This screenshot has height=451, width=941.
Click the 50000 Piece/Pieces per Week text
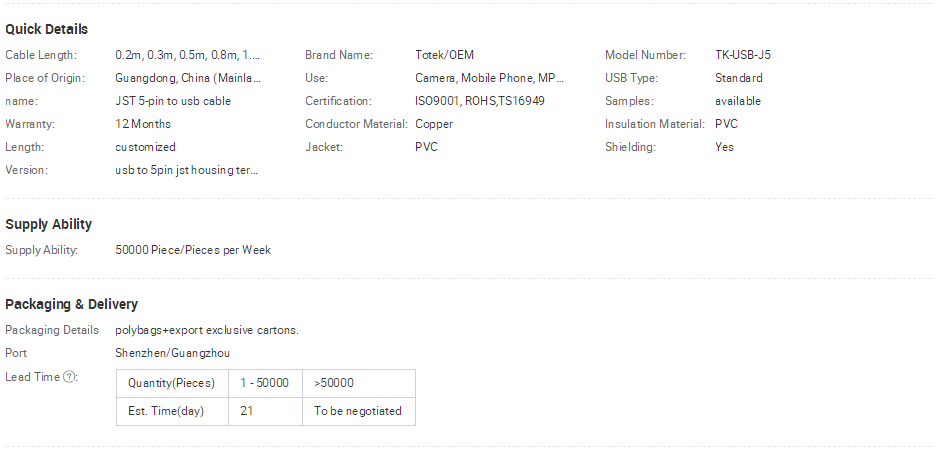pyautogui.click(x=193, y=250)
